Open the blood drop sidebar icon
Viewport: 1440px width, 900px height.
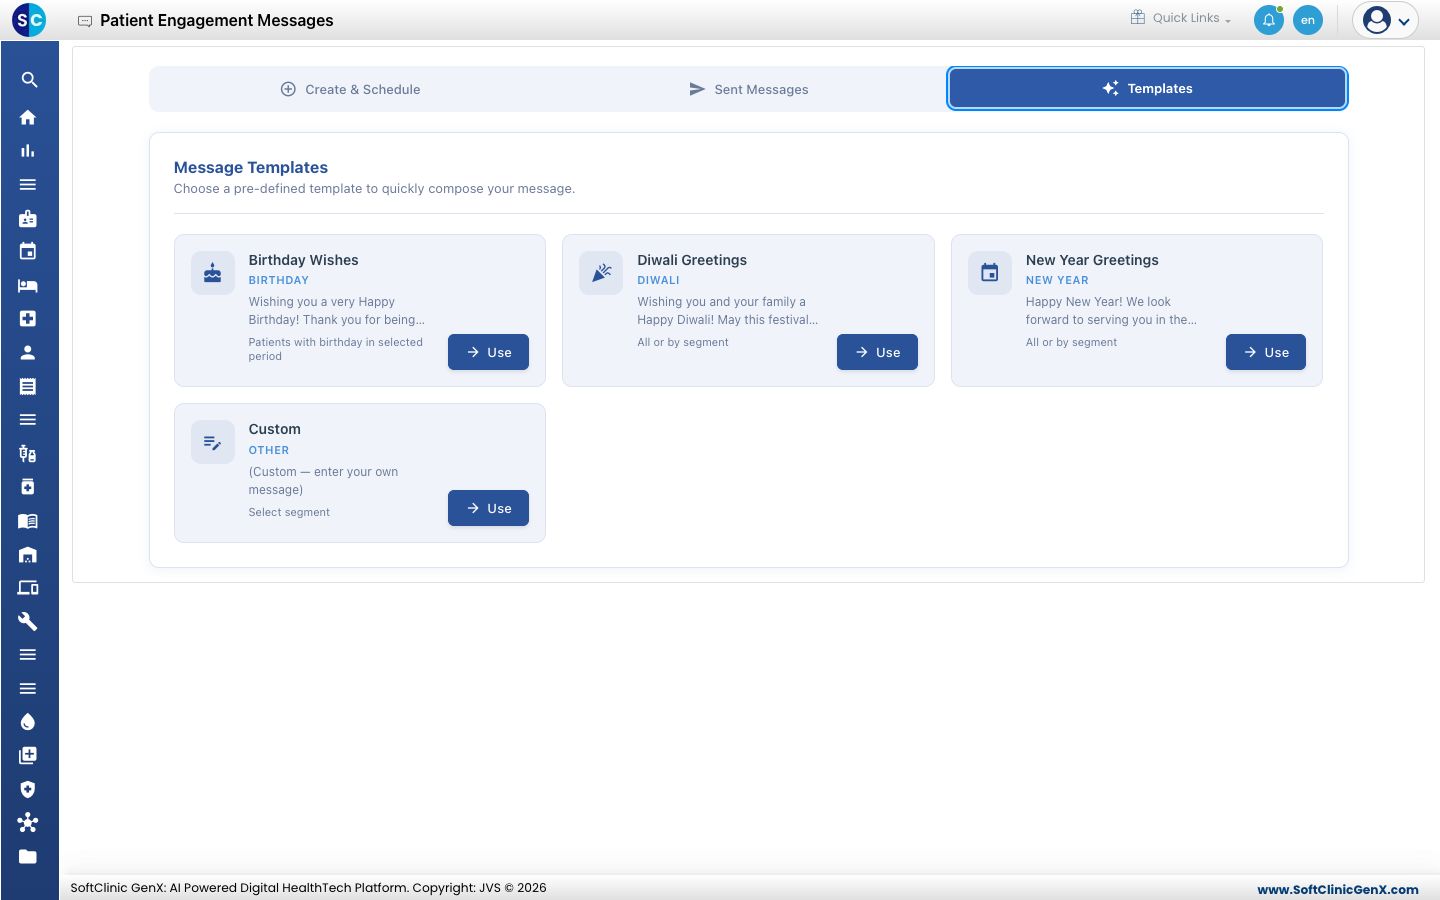(x=28, y=722)
